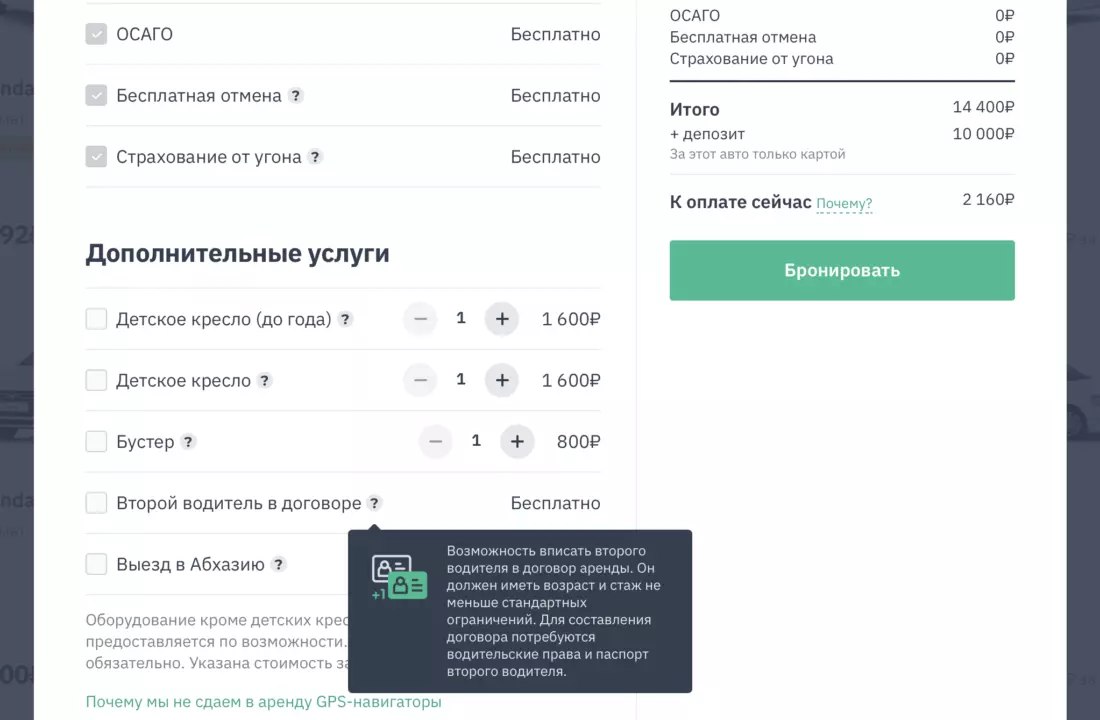
Task: Show help for Второй водитель в договоре
Action: [x=374, y=503]
